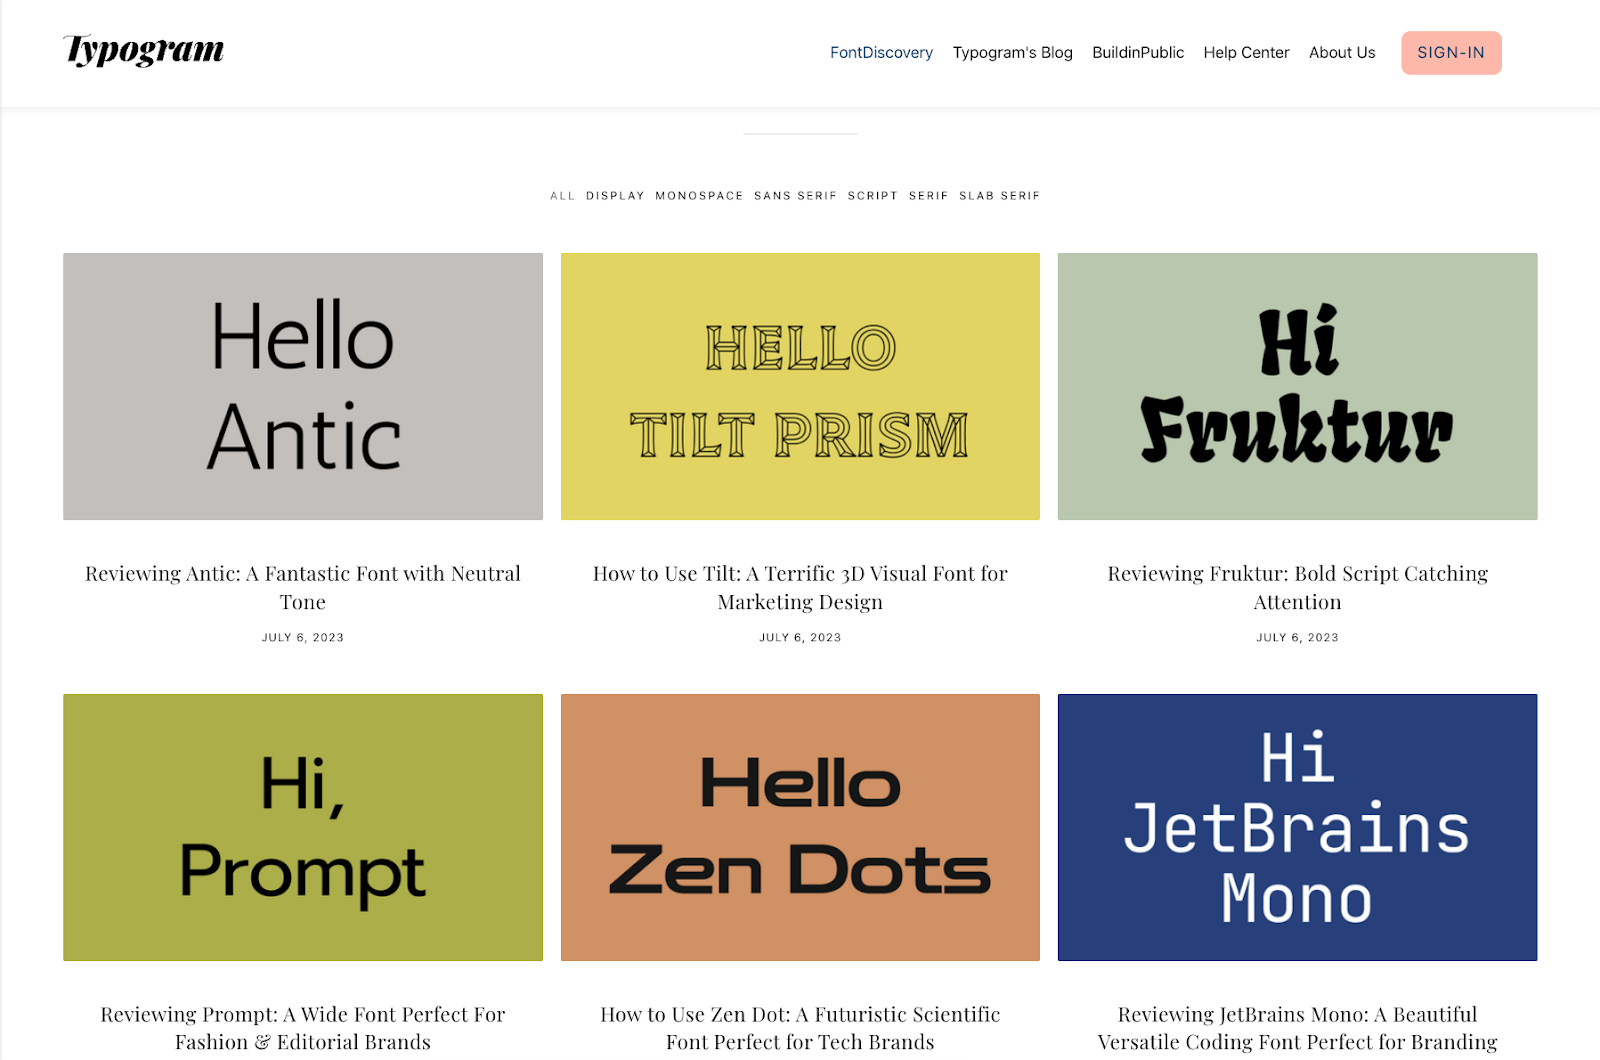
Task: Go to the About Us page
Action: tap(1342, 52)
